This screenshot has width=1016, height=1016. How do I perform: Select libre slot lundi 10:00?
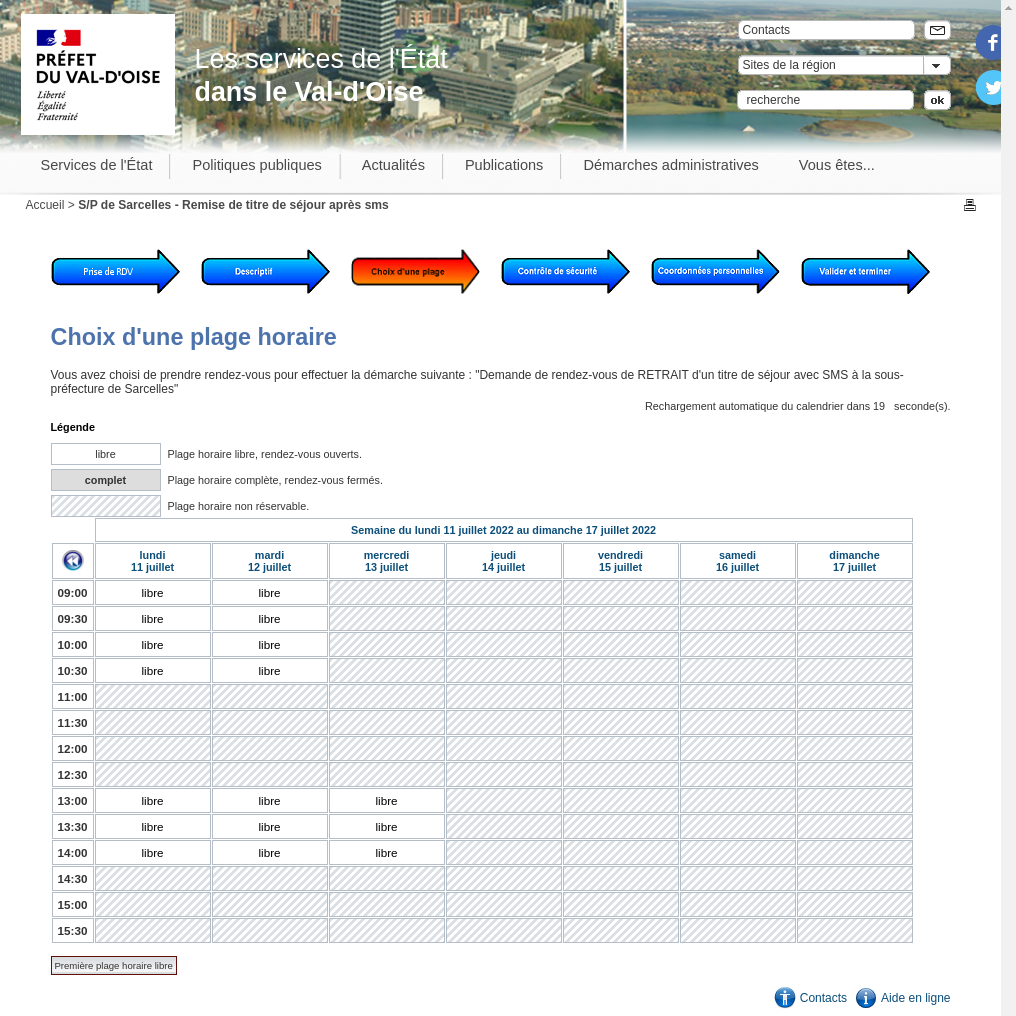(153, 645)
